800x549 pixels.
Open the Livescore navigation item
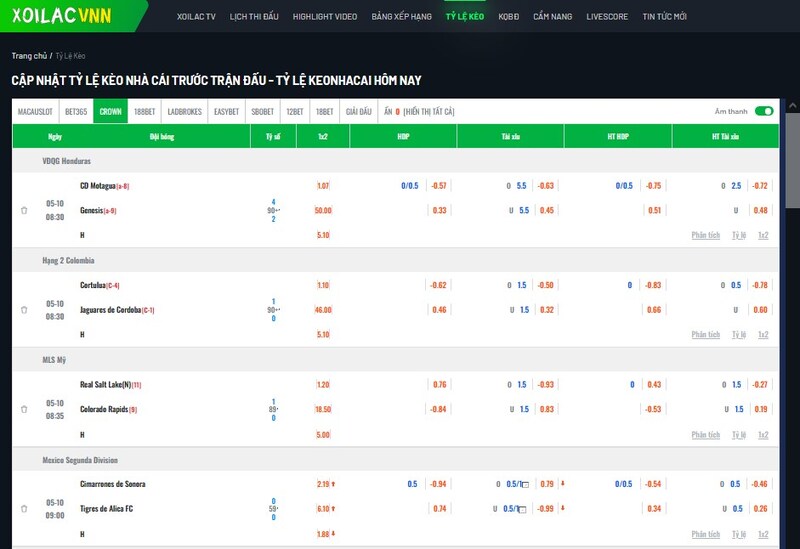point(607,17)
